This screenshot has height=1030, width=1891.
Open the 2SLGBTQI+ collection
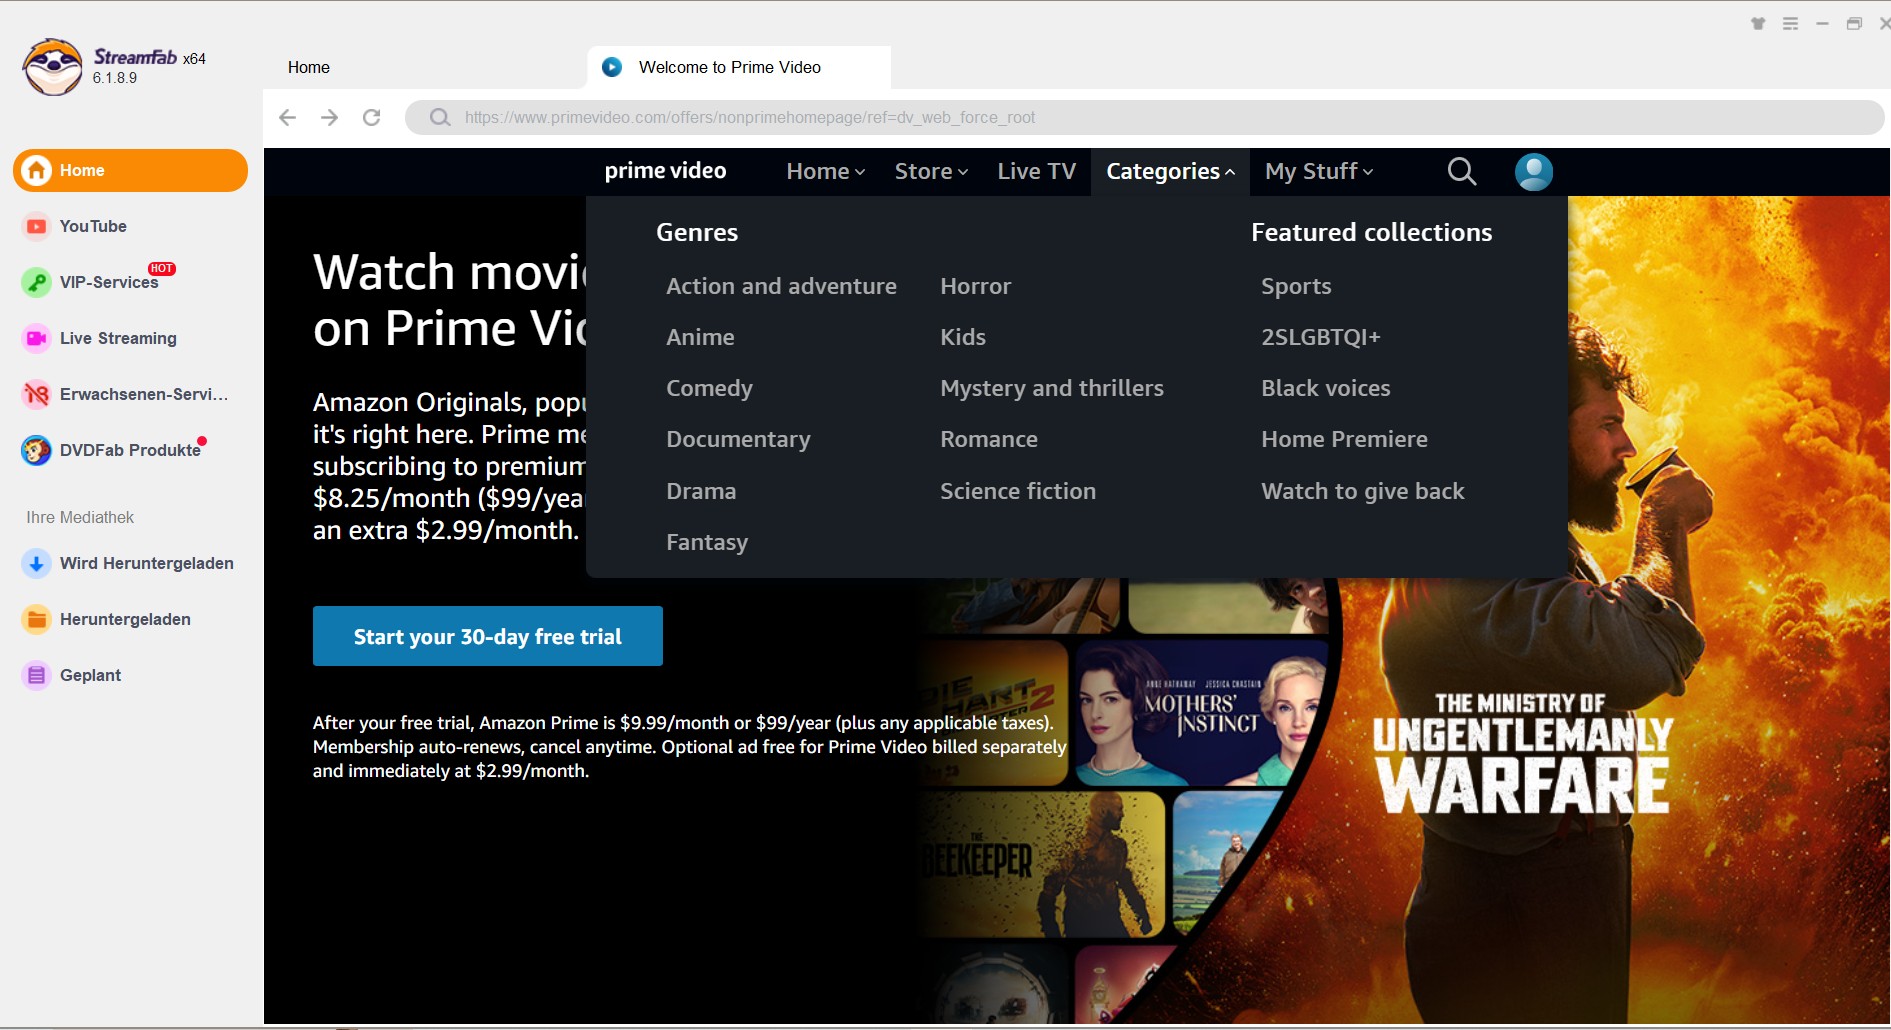click(1320, 337)
